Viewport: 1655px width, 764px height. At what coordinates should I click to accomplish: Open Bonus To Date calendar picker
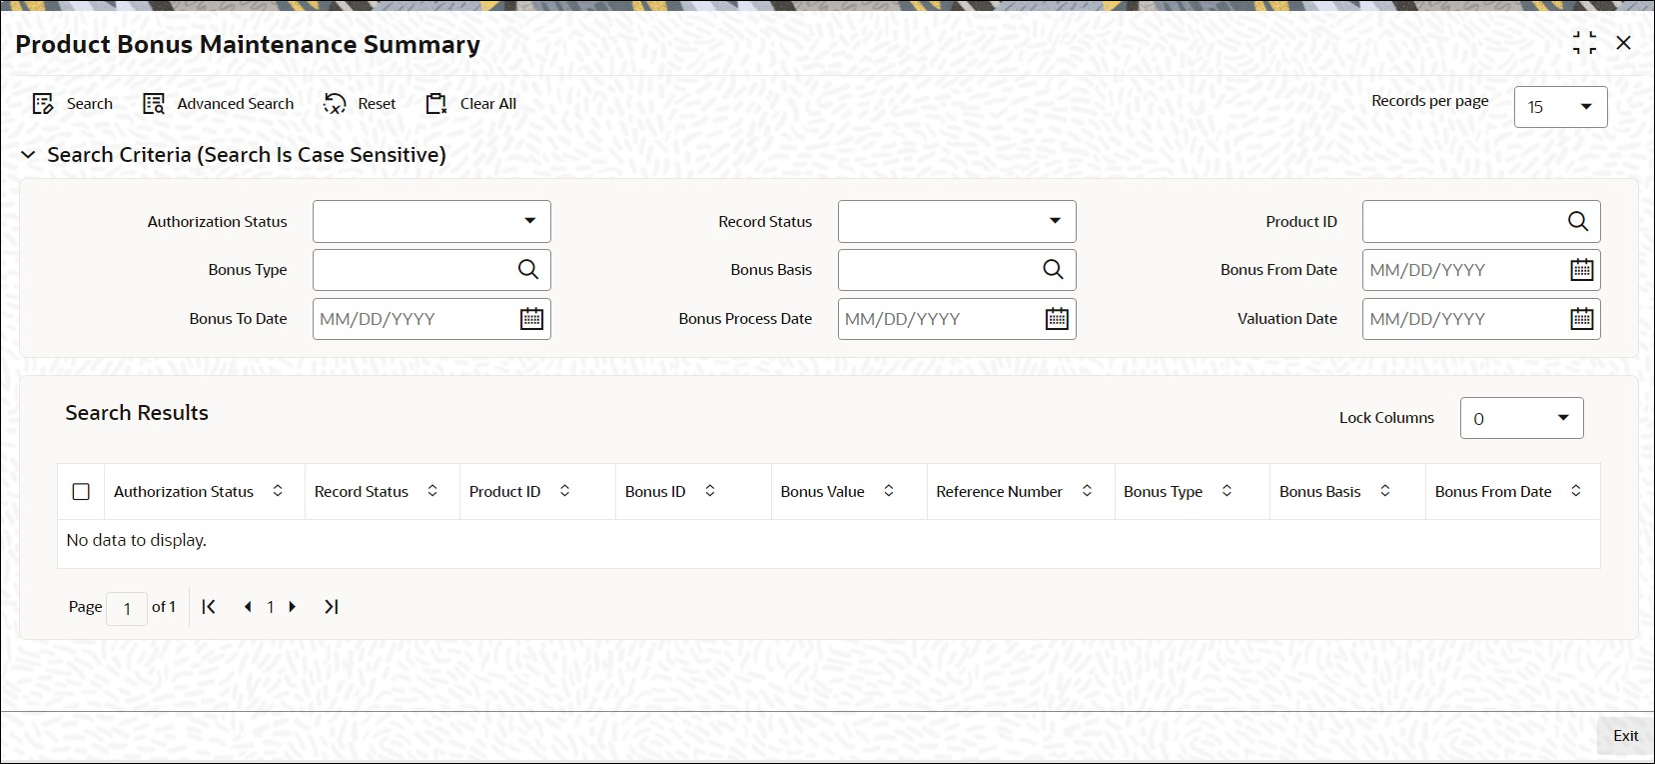532,319
